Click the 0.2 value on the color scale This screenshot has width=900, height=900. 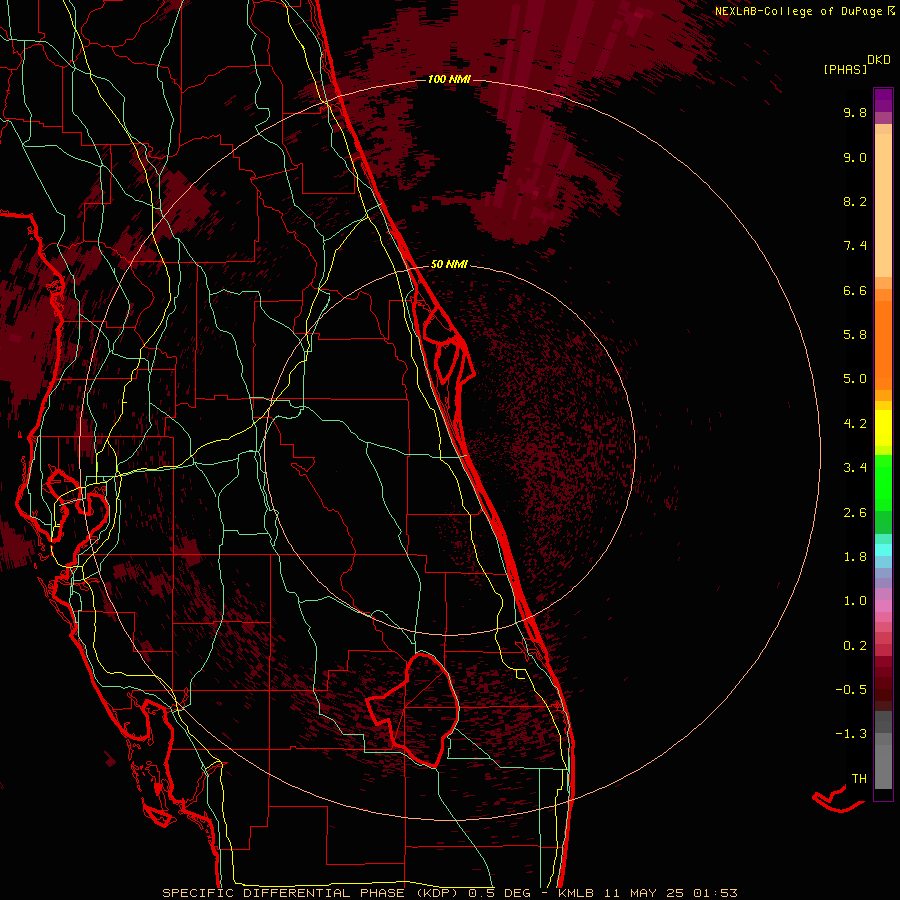[855, 646]
